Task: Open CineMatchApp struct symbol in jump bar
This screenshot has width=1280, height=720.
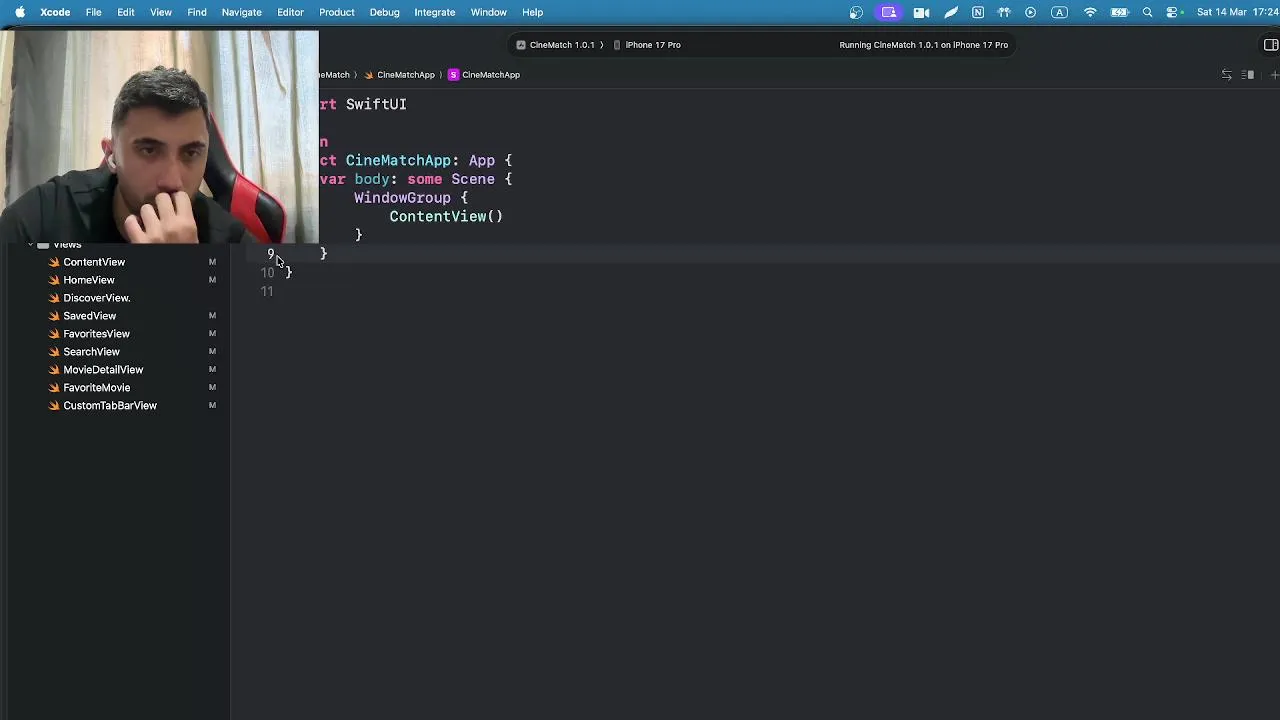Action: 484,75
